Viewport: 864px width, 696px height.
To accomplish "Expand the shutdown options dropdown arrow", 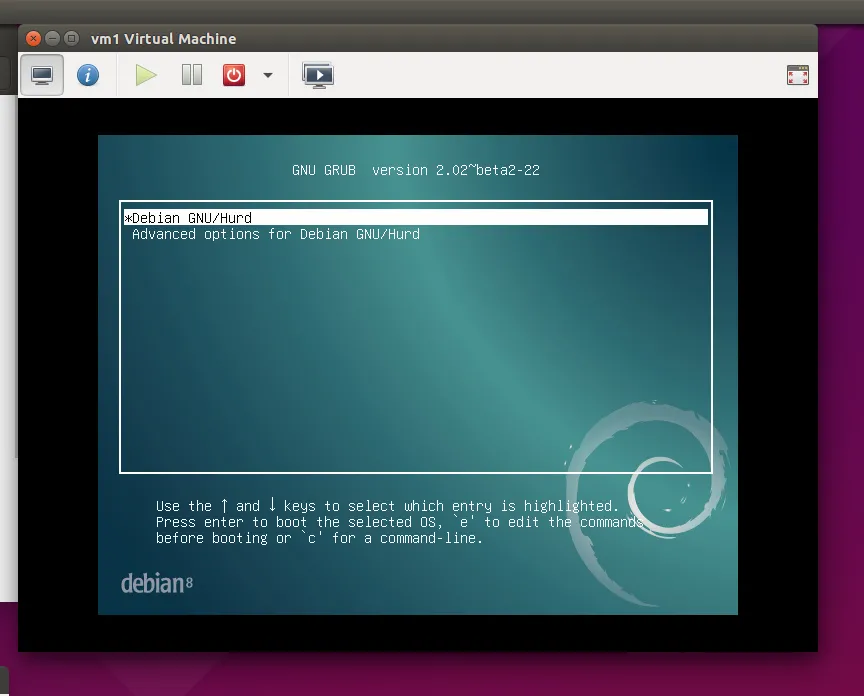I will [267, 75].
